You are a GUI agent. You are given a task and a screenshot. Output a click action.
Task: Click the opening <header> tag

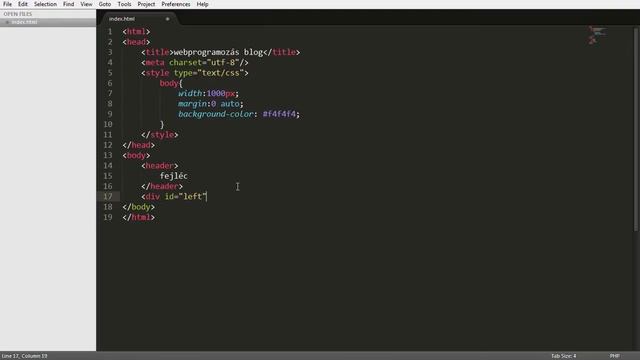click(160, 166)
